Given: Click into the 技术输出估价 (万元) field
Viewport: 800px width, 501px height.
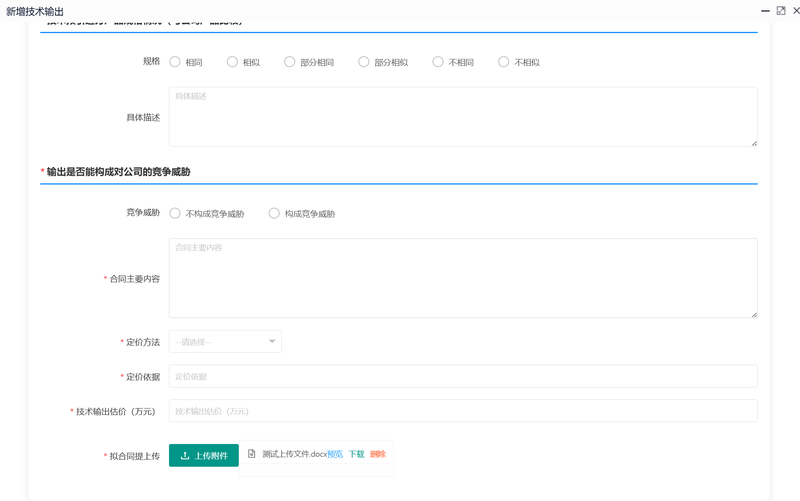Looking at the screenshot, I should [463, 411].
